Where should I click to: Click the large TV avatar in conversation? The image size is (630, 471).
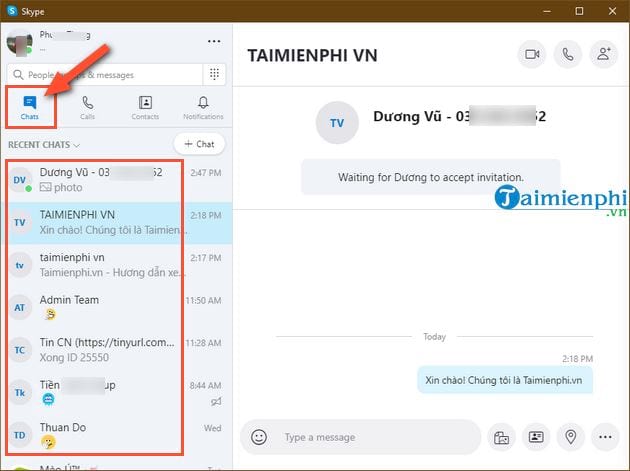point(337,123)
